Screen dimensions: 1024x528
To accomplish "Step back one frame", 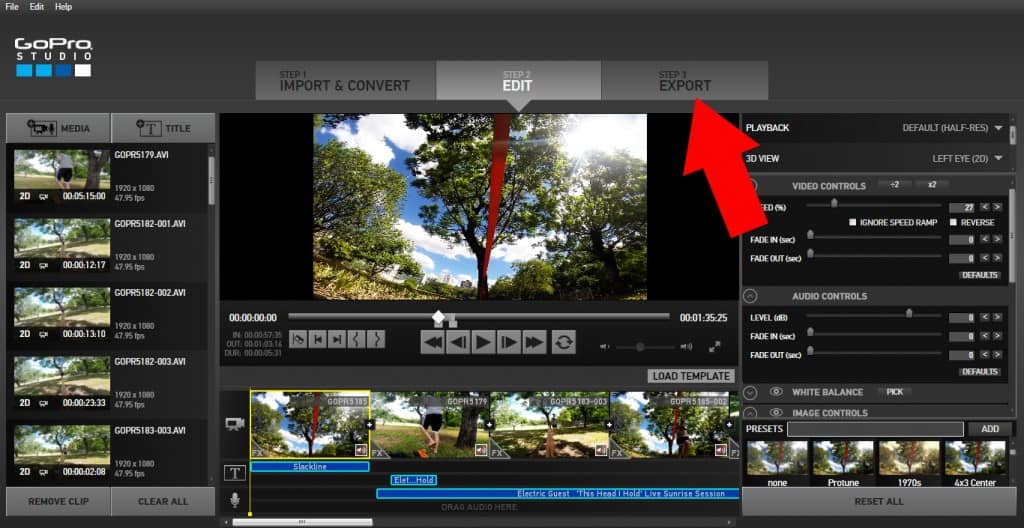I will (458, 342).
